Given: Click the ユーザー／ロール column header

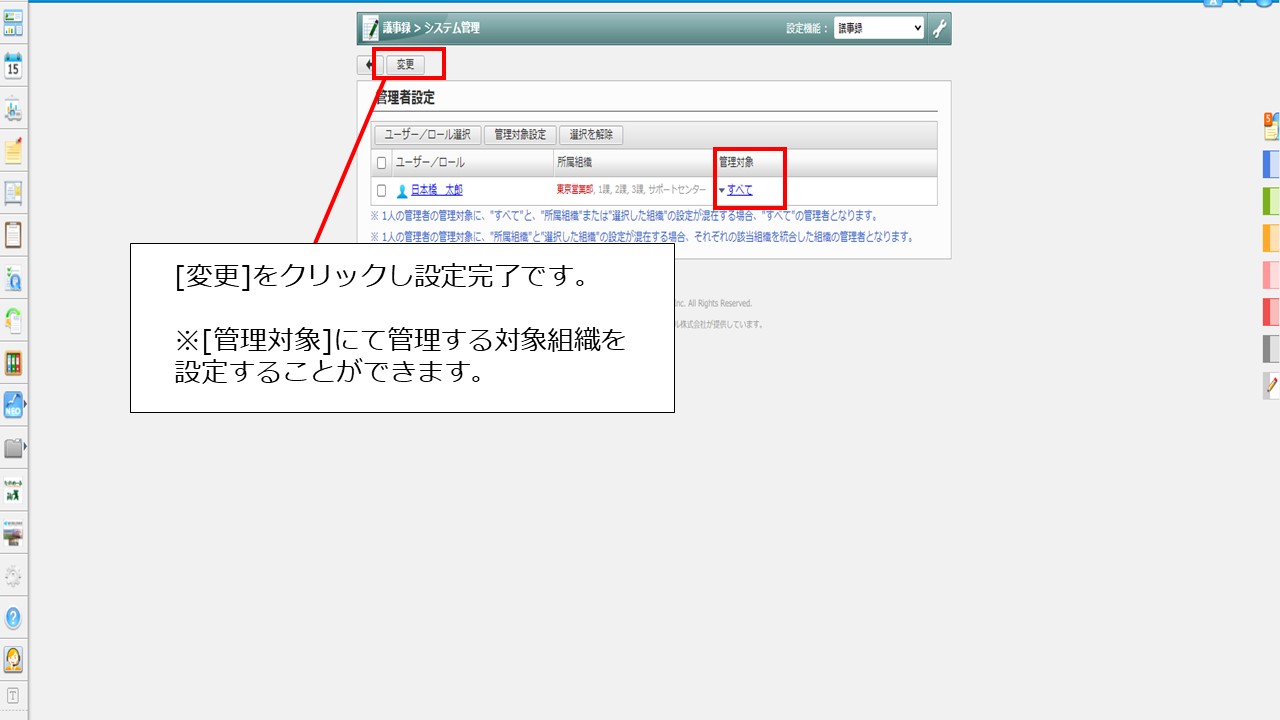Looking at the screenshot, I should 430,162.
